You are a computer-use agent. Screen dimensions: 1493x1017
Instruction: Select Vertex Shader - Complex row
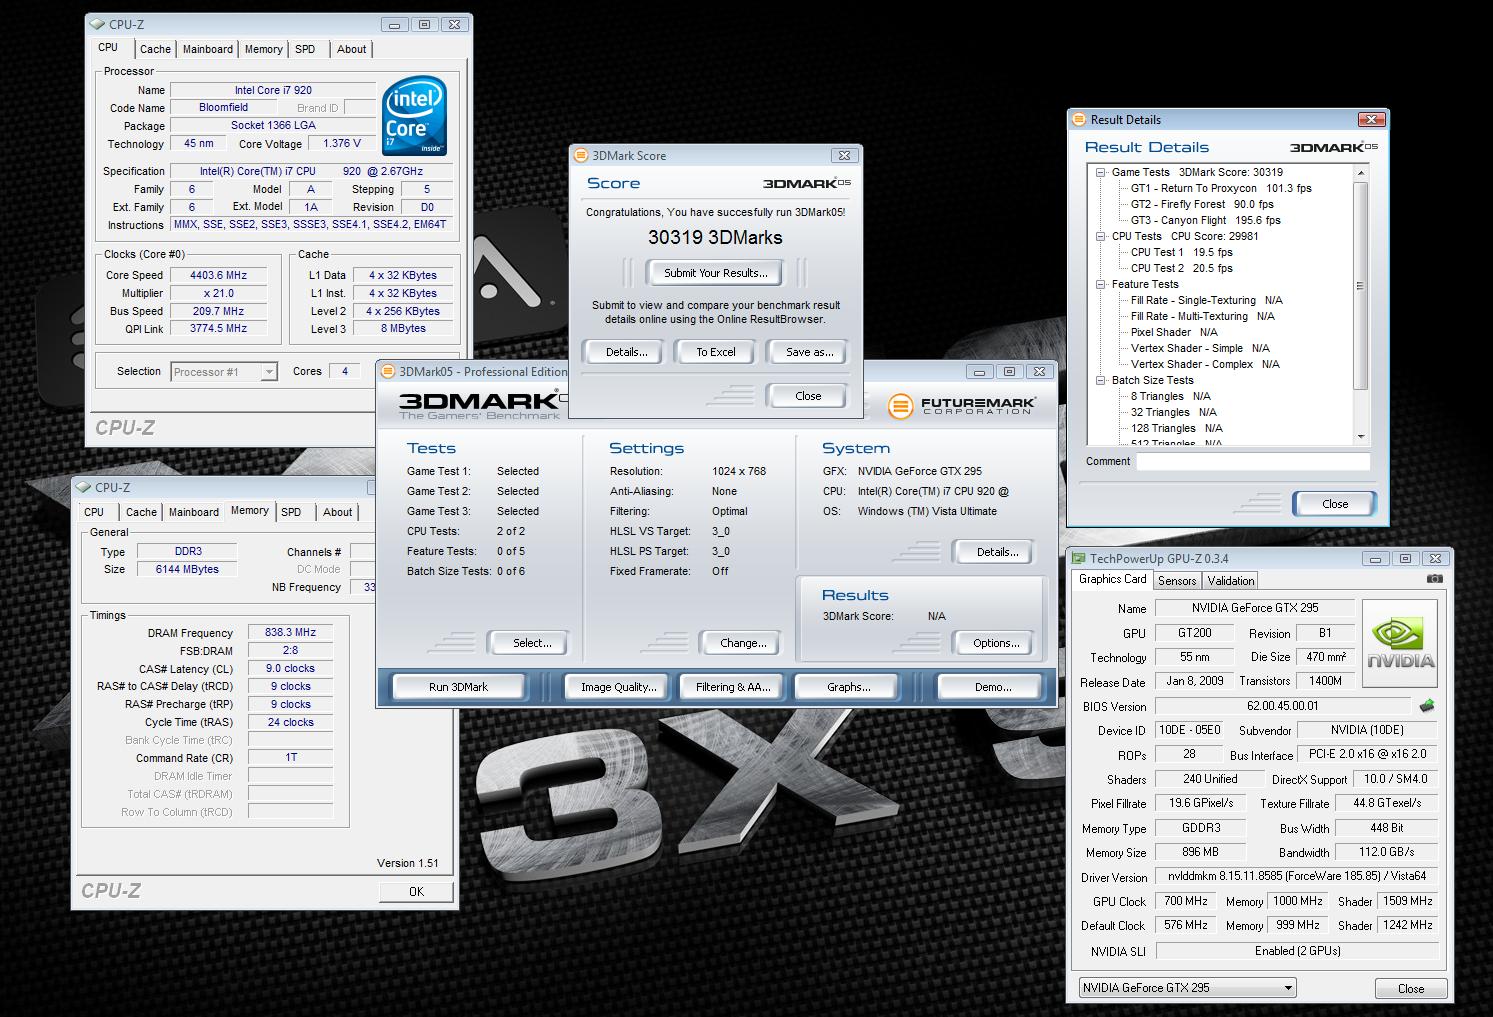click(x=1205, y=364)
